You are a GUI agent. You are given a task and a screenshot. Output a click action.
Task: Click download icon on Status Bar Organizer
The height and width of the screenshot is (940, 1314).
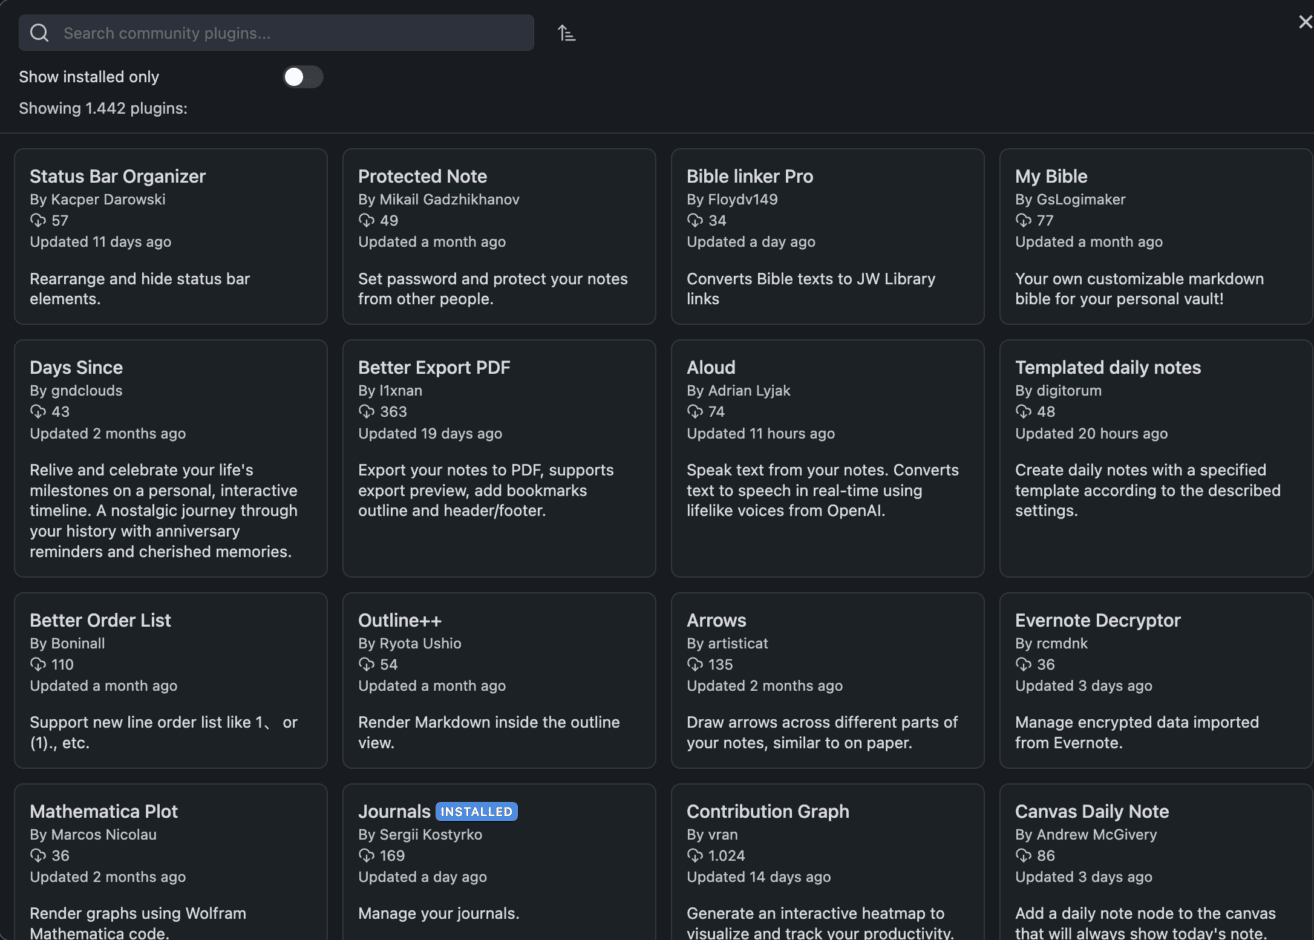(x=38, y=220)
